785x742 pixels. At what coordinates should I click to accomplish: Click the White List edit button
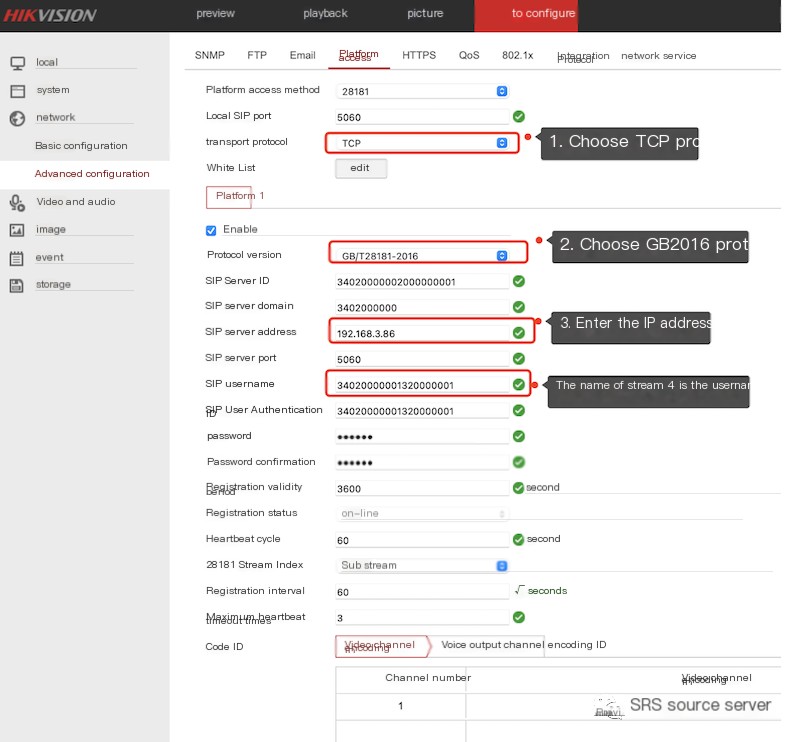coord(360,168)
